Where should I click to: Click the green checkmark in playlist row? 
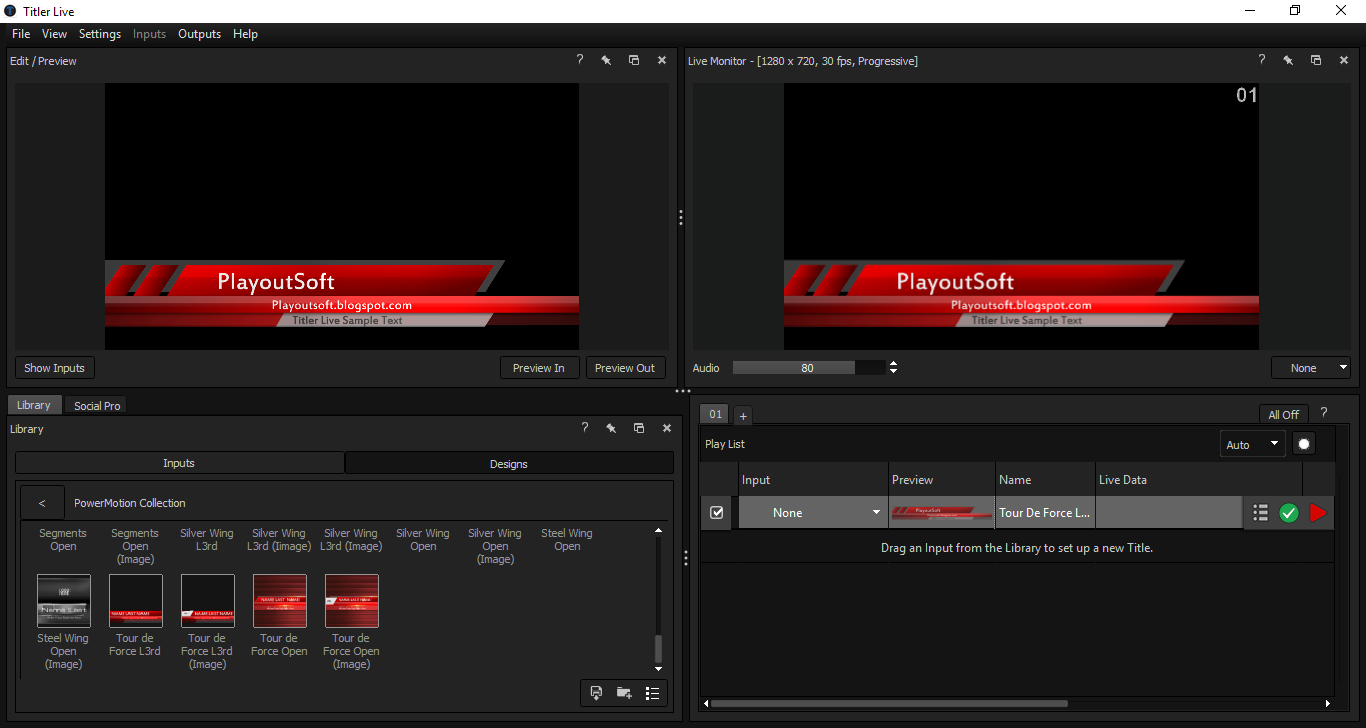1289,513
